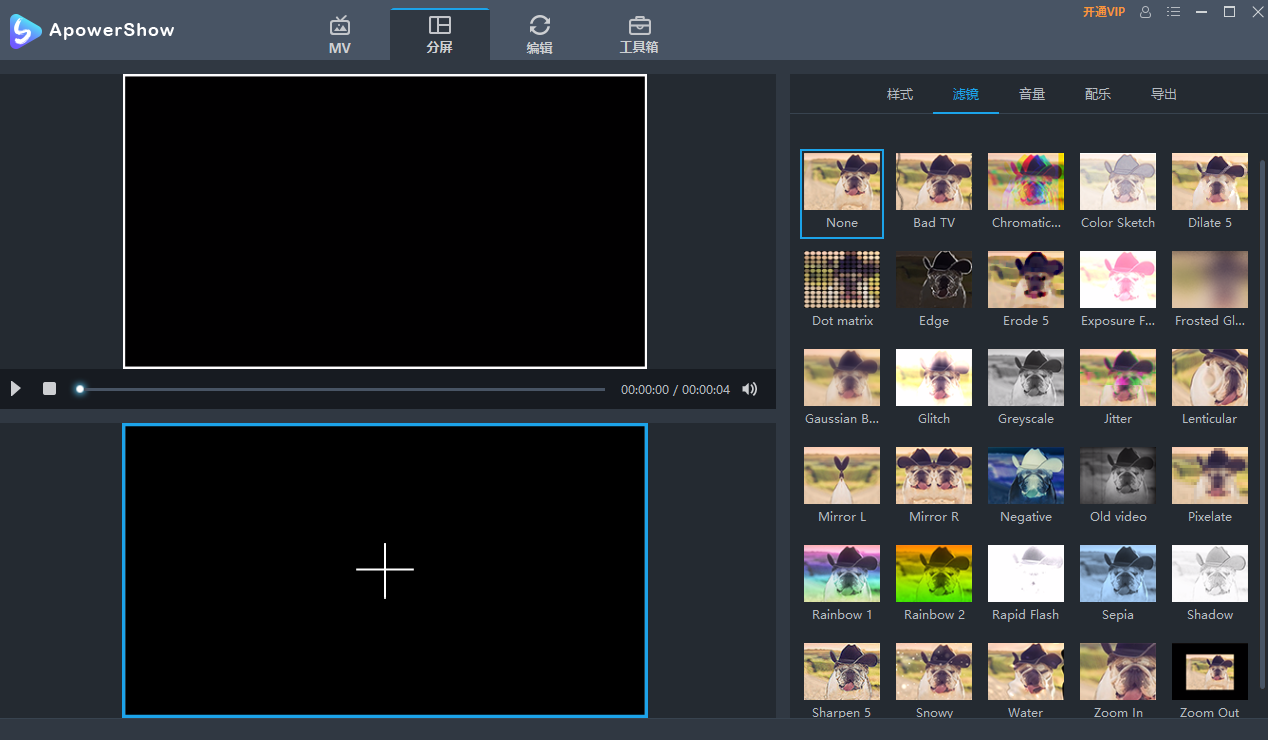Switch to the 音量 (Volume) tab
The image size is (1268, 740).
tap(1031, 94)
